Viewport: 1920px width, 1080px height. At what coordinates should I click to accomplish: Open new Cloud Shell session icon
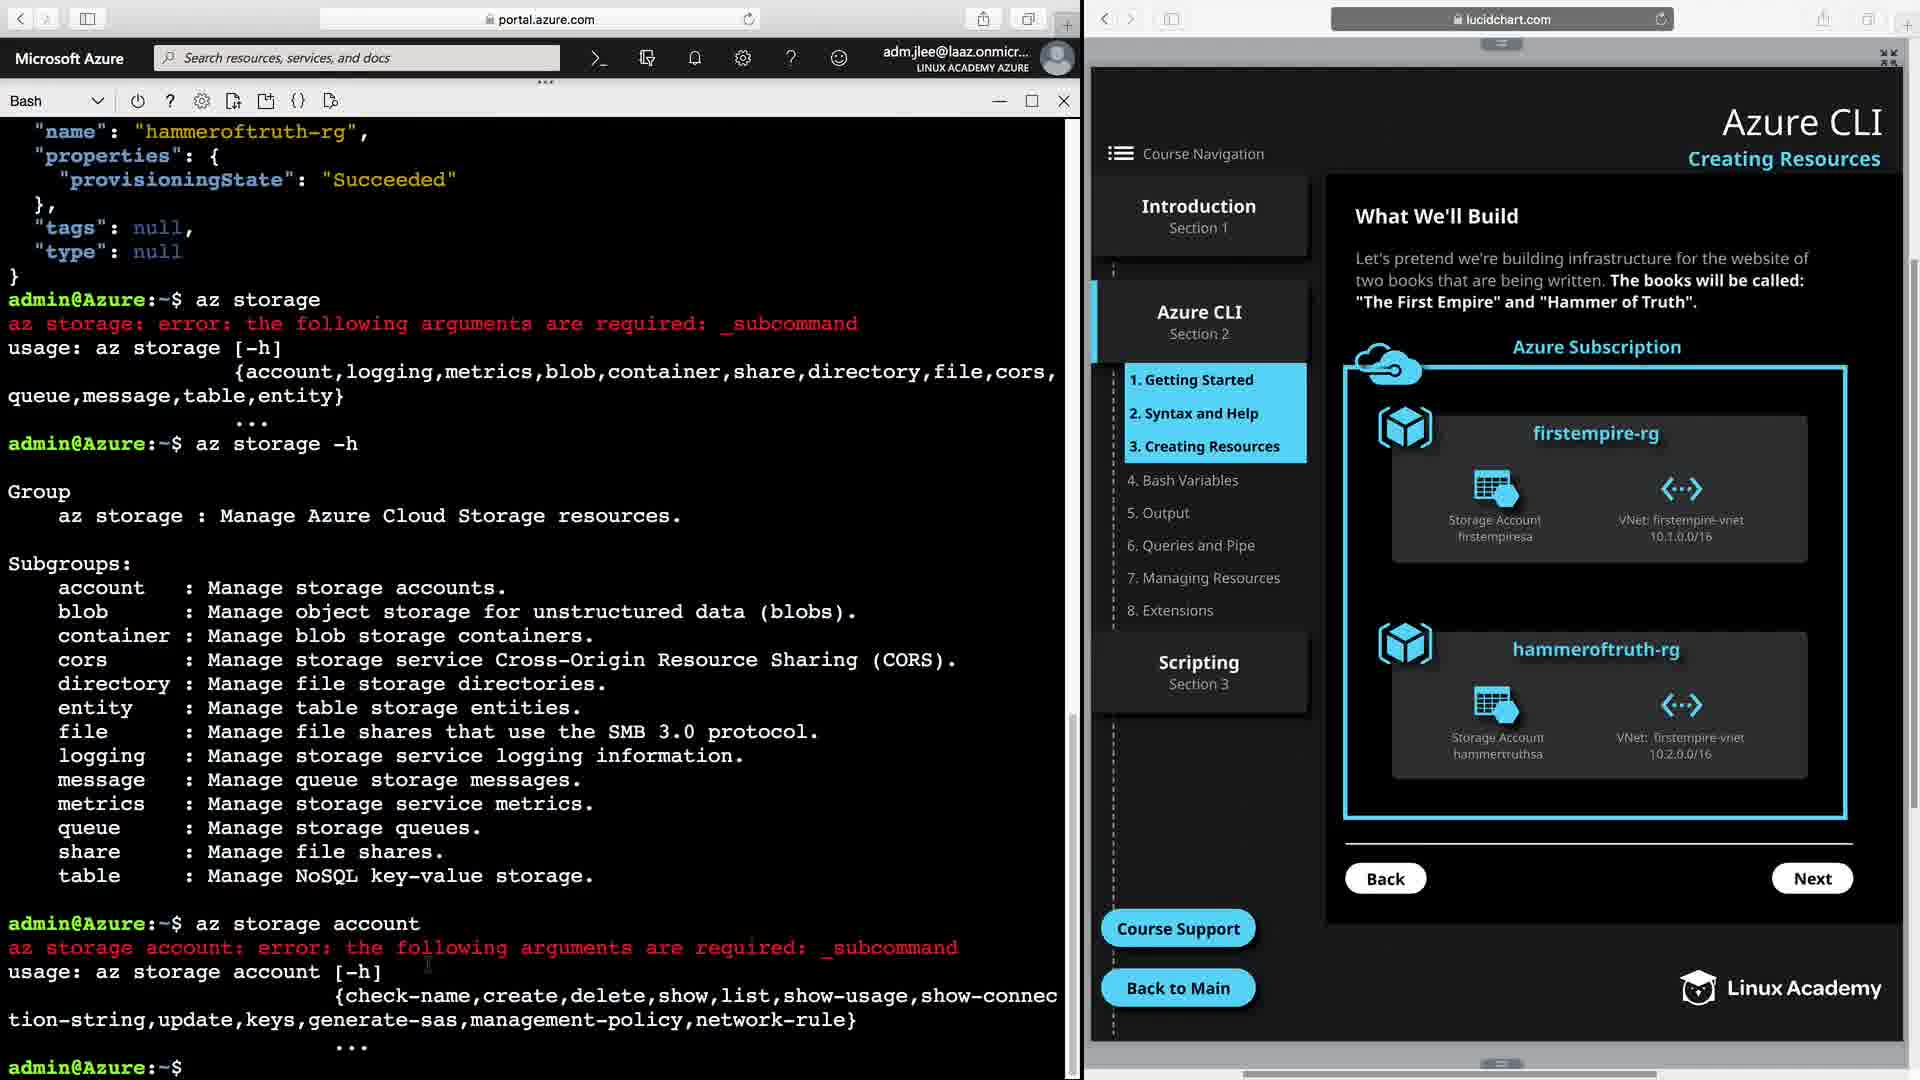[265, 101]
